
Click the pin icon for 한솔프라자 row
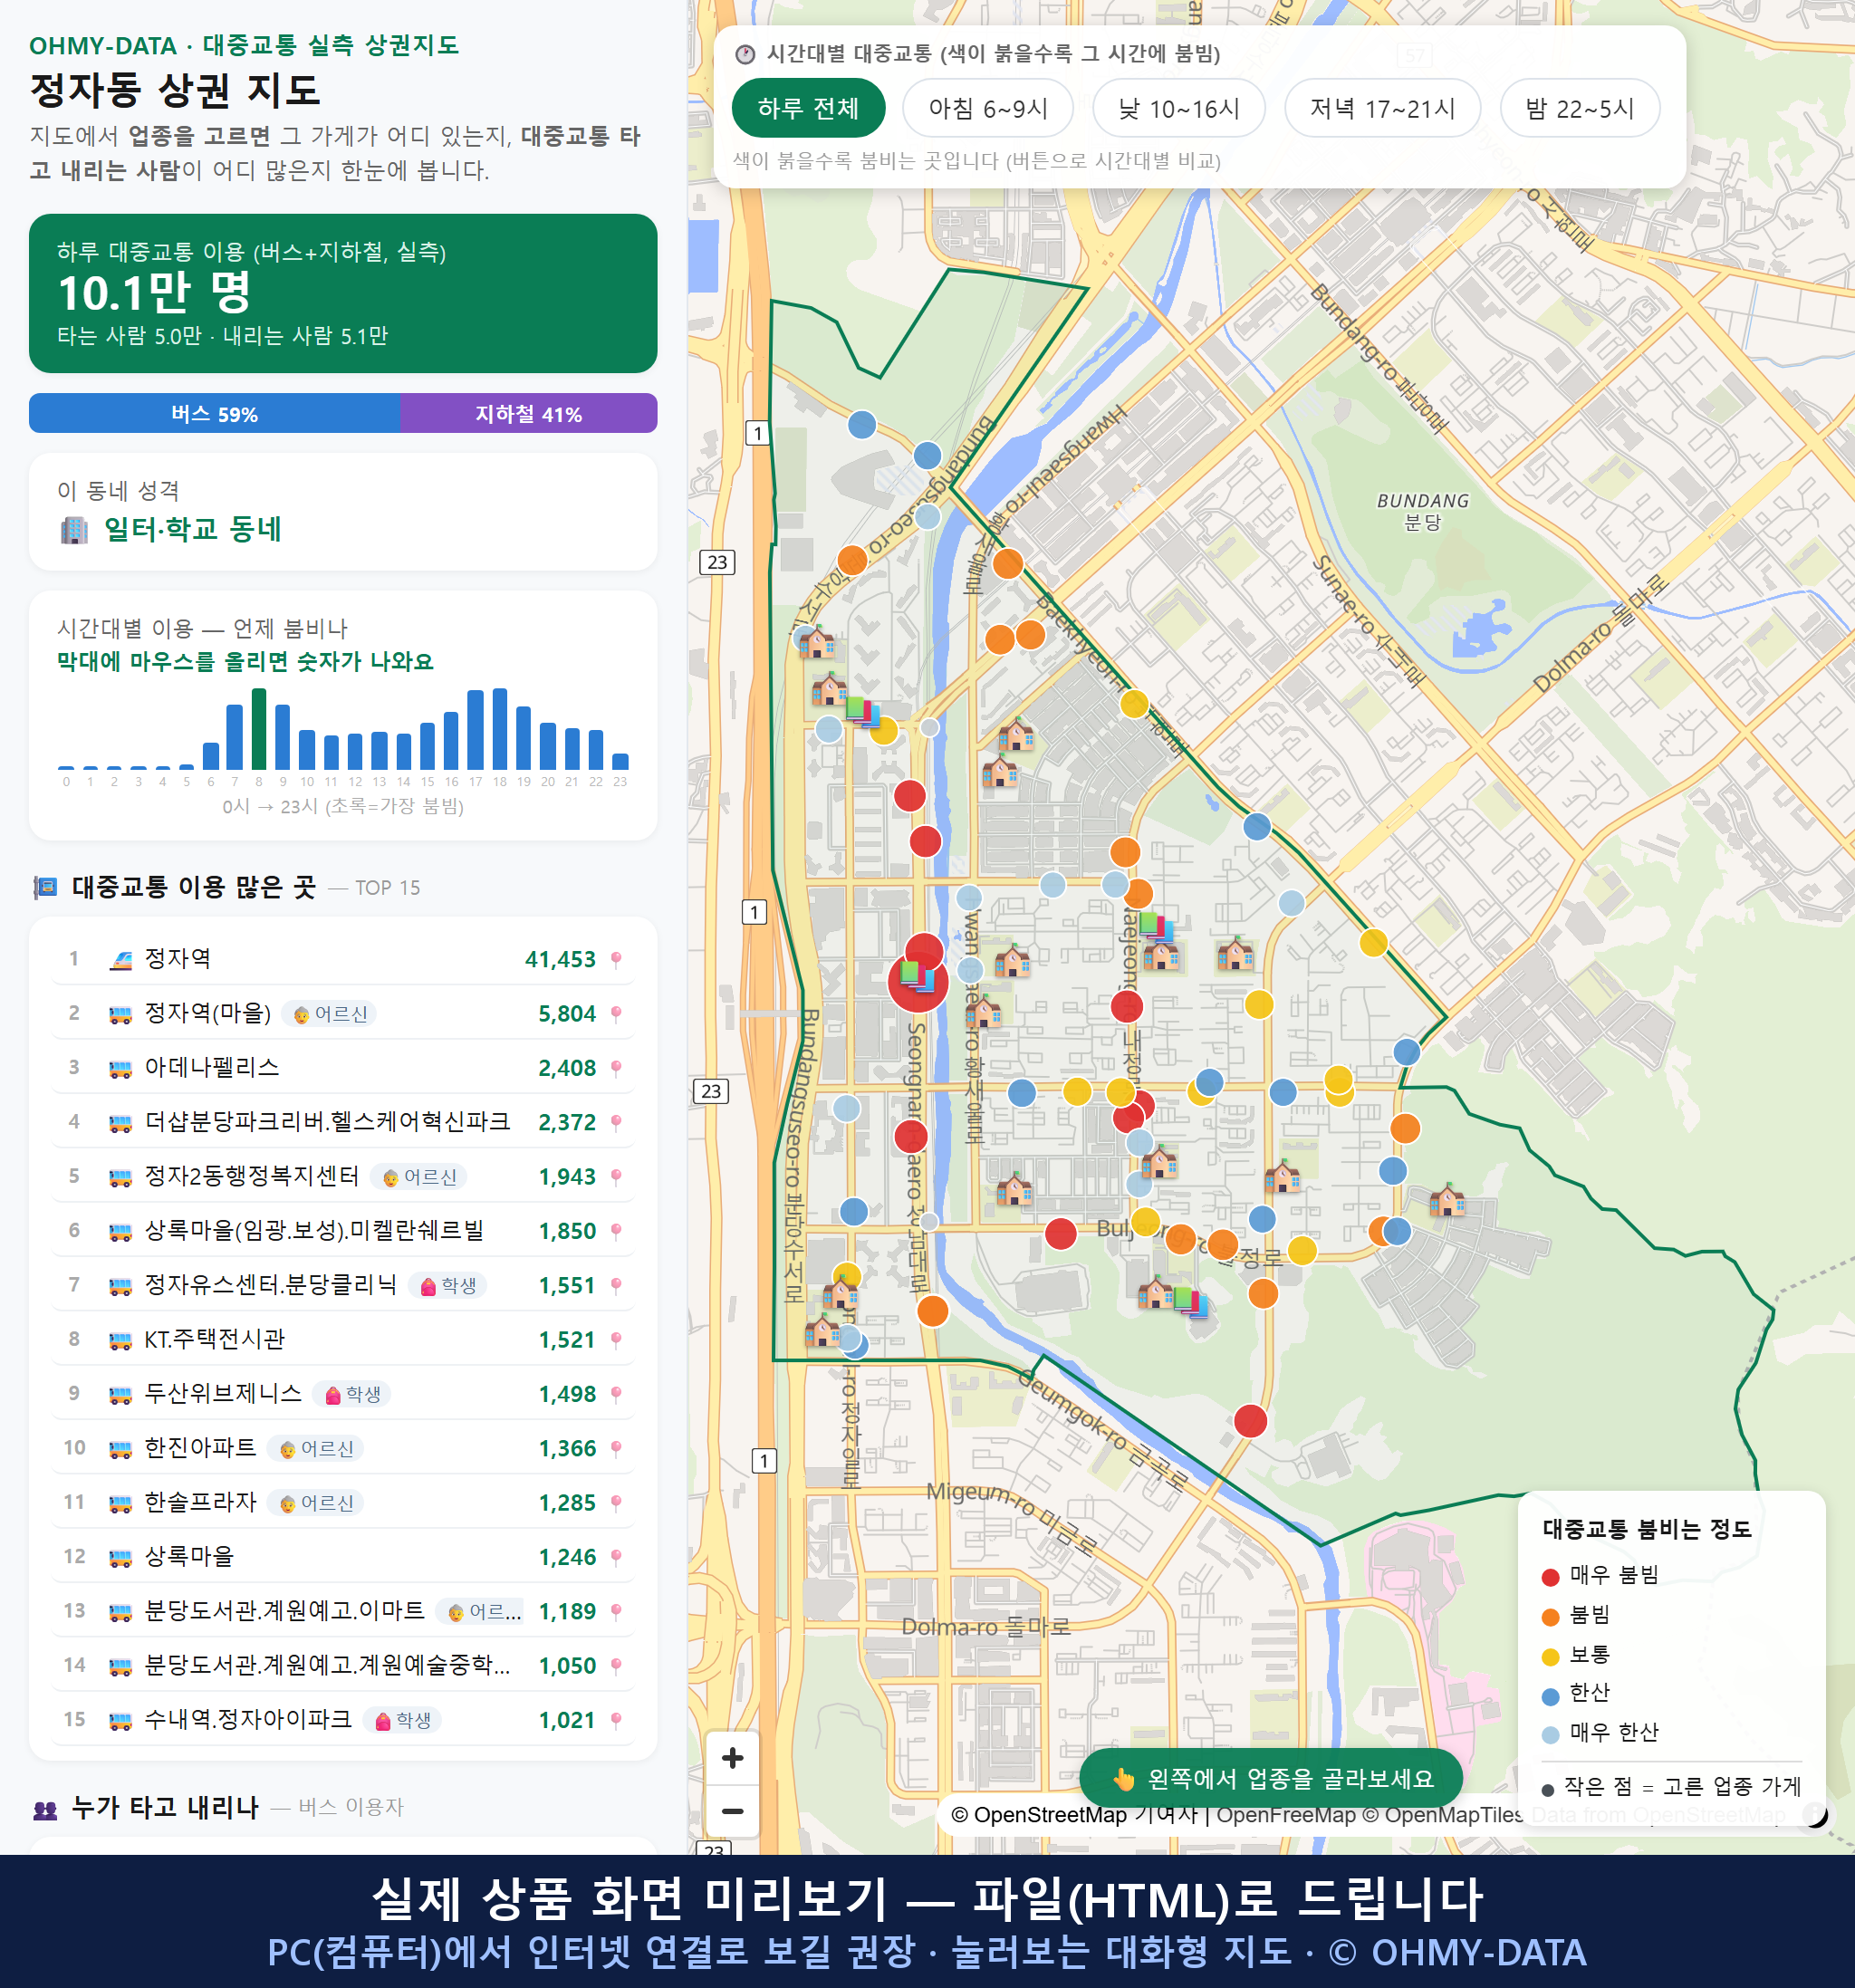coord(616,1503)
